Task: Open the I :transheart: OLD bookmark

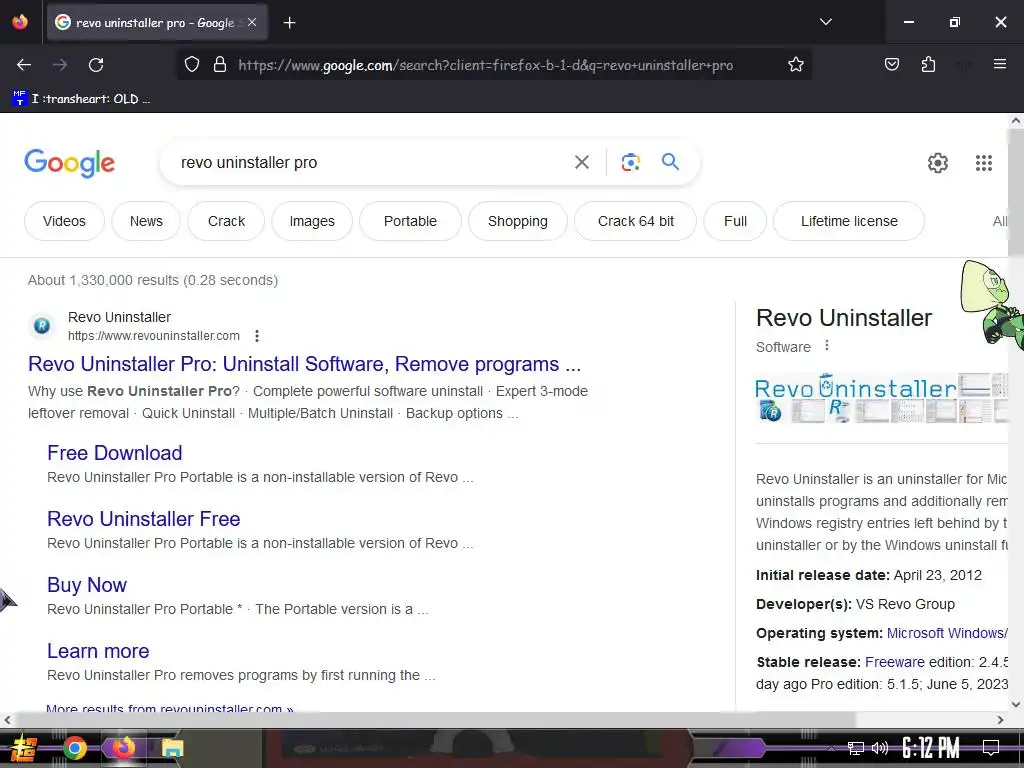Action: [x=81, y=99]
